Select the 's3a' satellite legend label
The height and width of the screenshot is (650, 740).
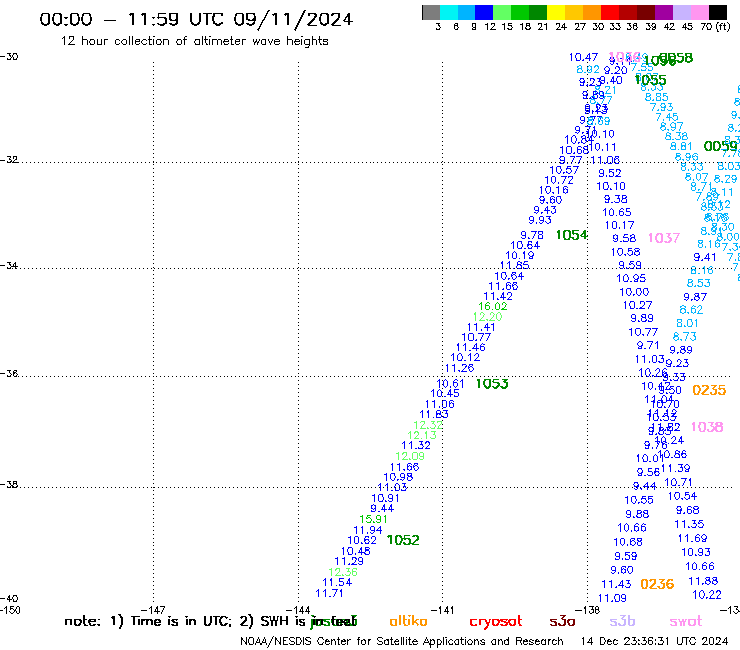pyautogui.click(x=562, y=621)
